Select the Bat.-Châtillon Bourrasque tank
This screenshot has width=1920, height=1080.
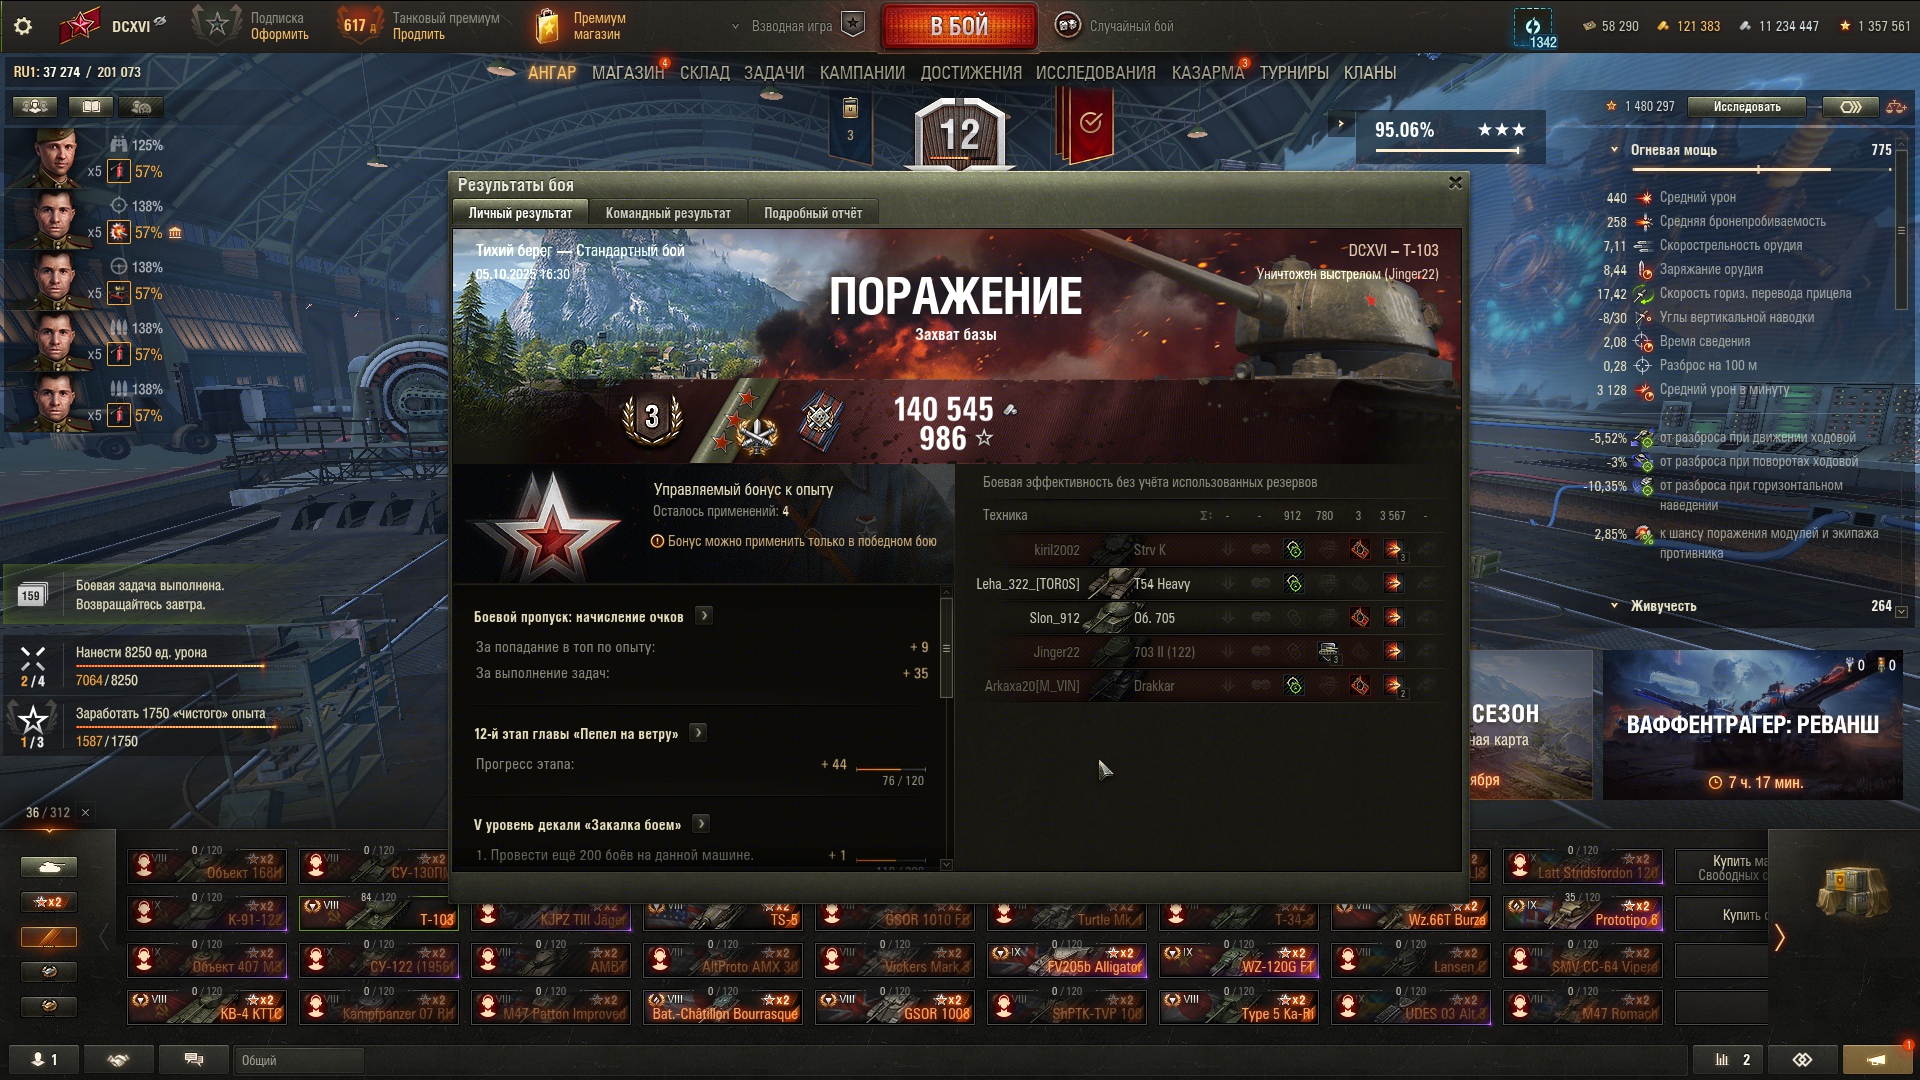pos(727,1007)
